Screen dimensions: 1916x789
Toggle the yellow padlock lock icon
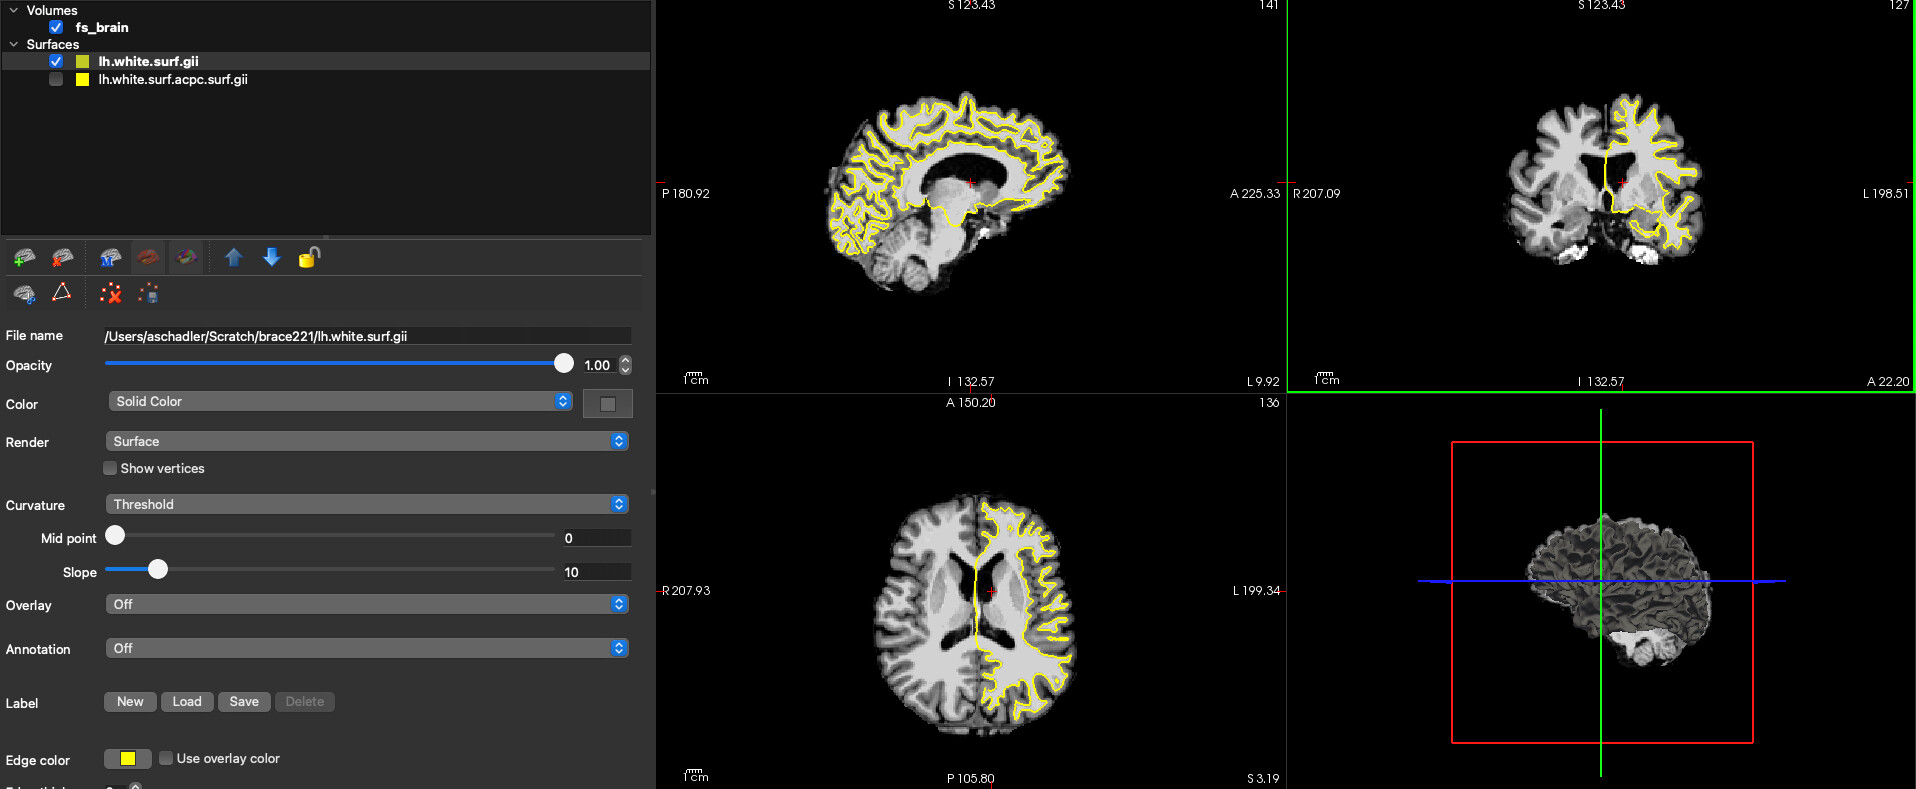(x=309, y=258)
